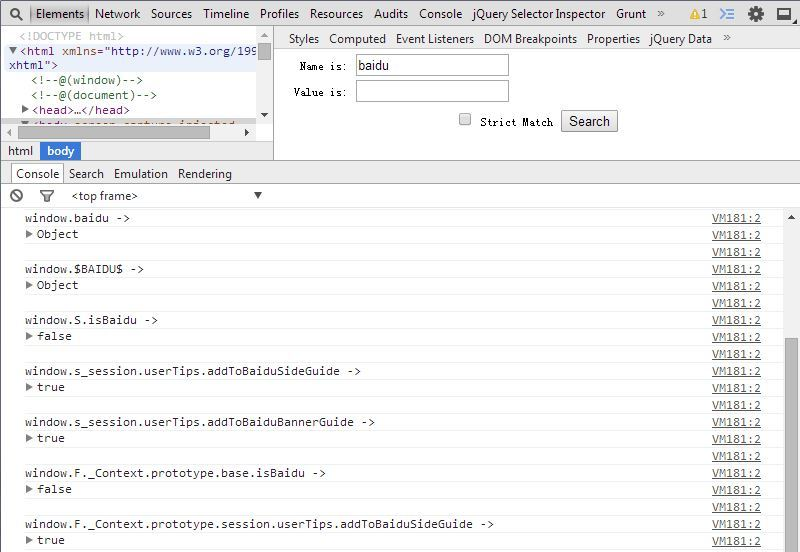The width and height of the screenshot is (800, 552).
Task: Switch to the Rendering tab
Action: point(205,174)
